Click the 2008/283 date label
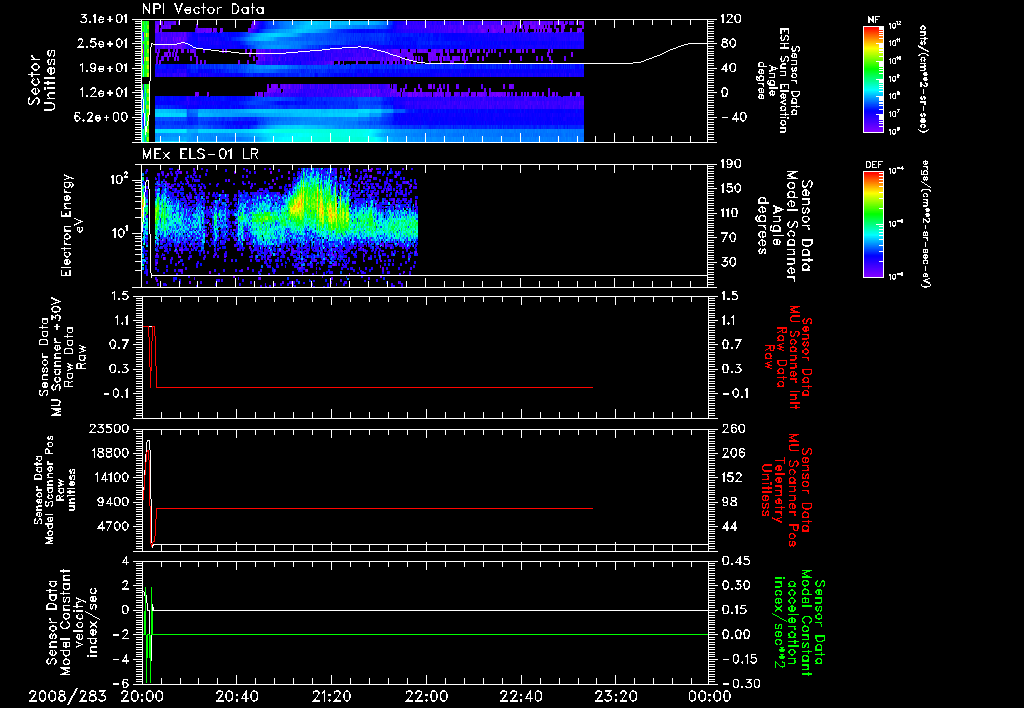The image size is (1024, 708). pyautogui.click(x=67, y=696)
